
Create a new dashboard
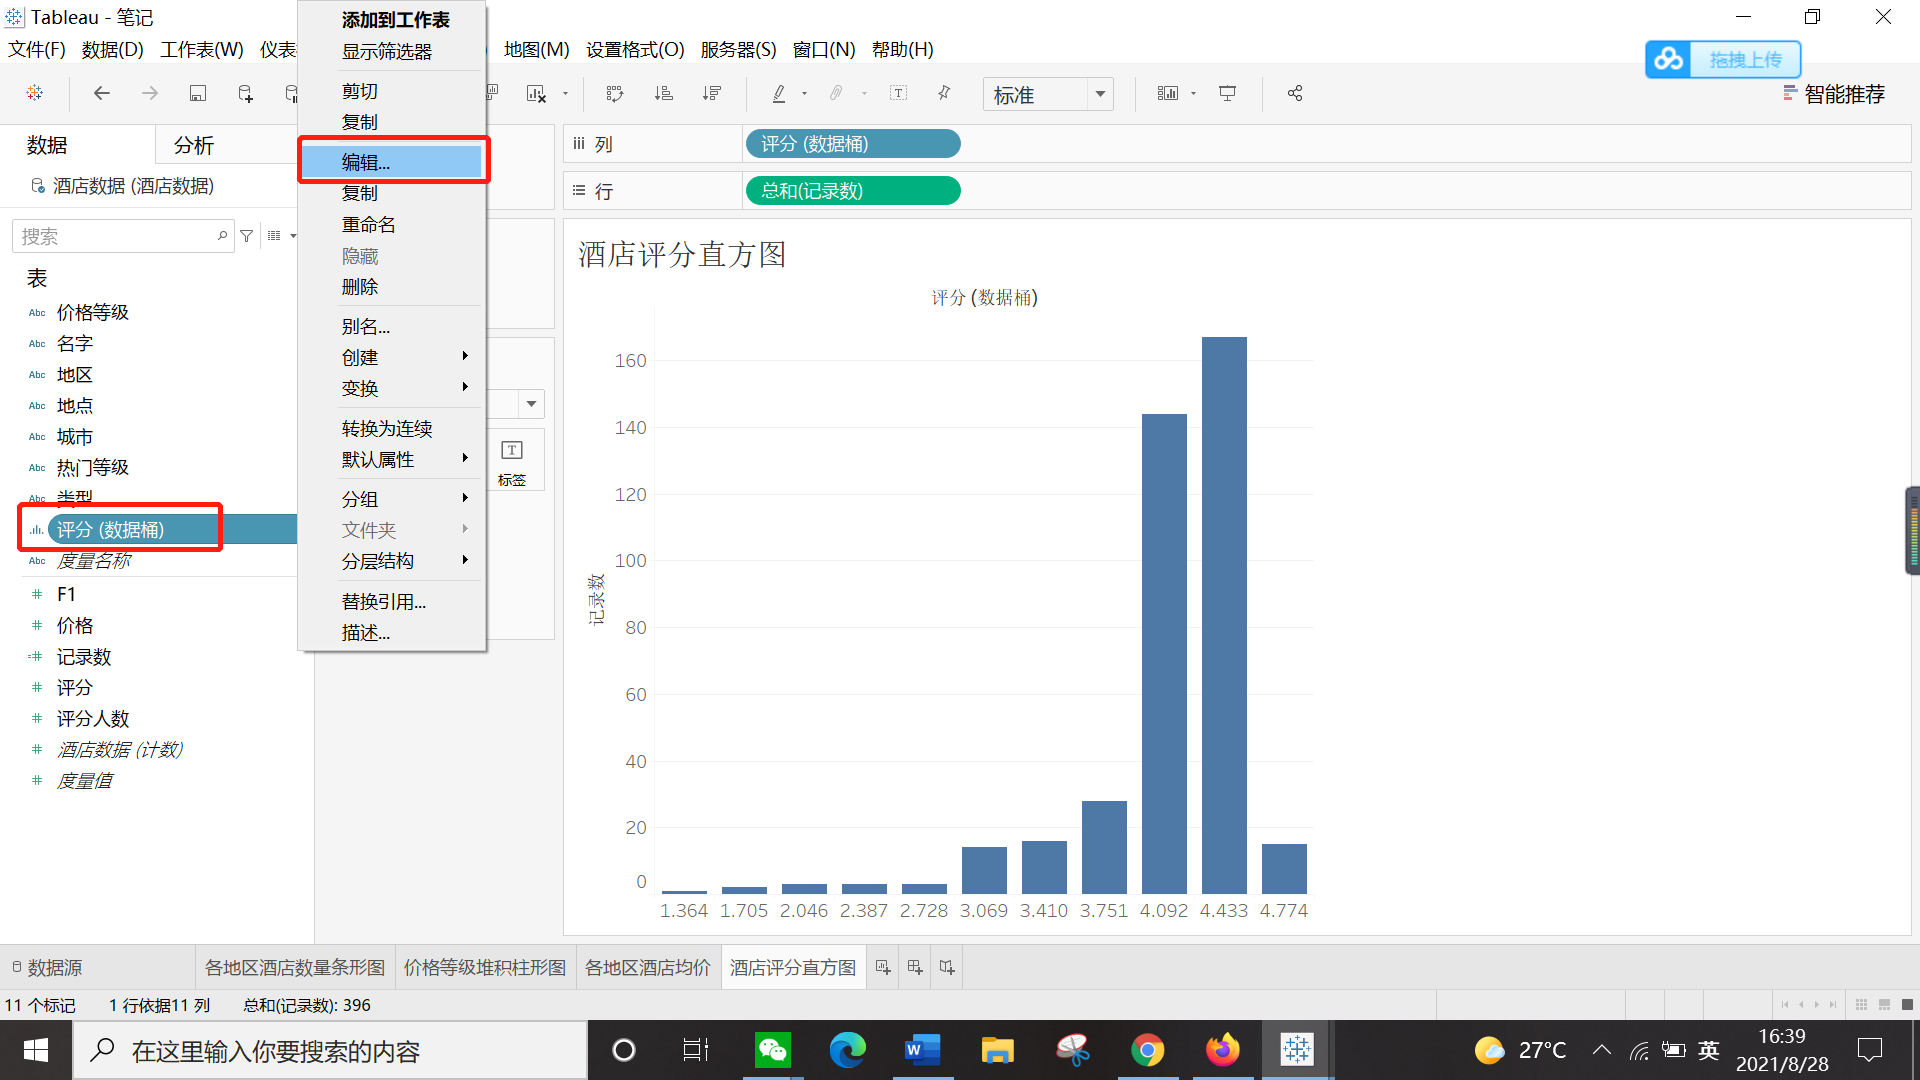[913, 967]
